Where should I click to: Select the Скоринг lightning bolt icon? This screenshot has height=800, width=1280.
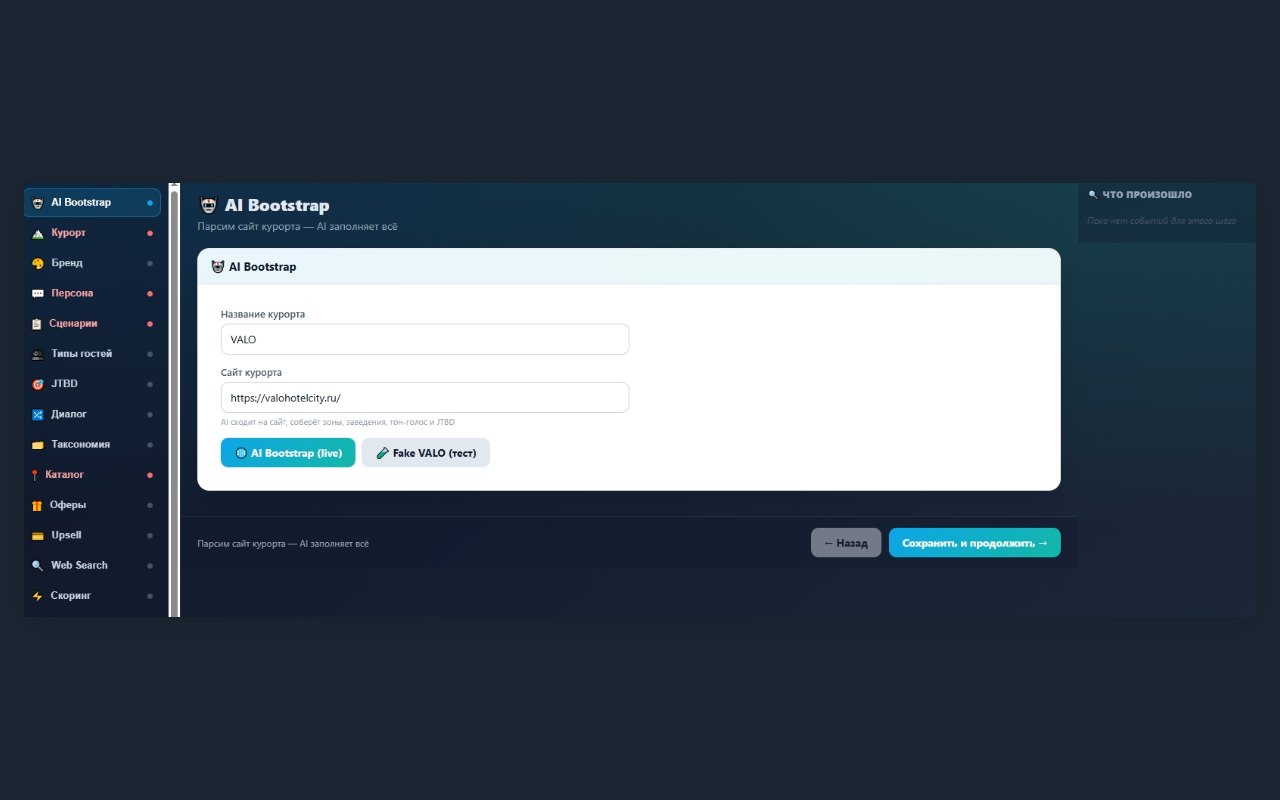coord(38,595)
